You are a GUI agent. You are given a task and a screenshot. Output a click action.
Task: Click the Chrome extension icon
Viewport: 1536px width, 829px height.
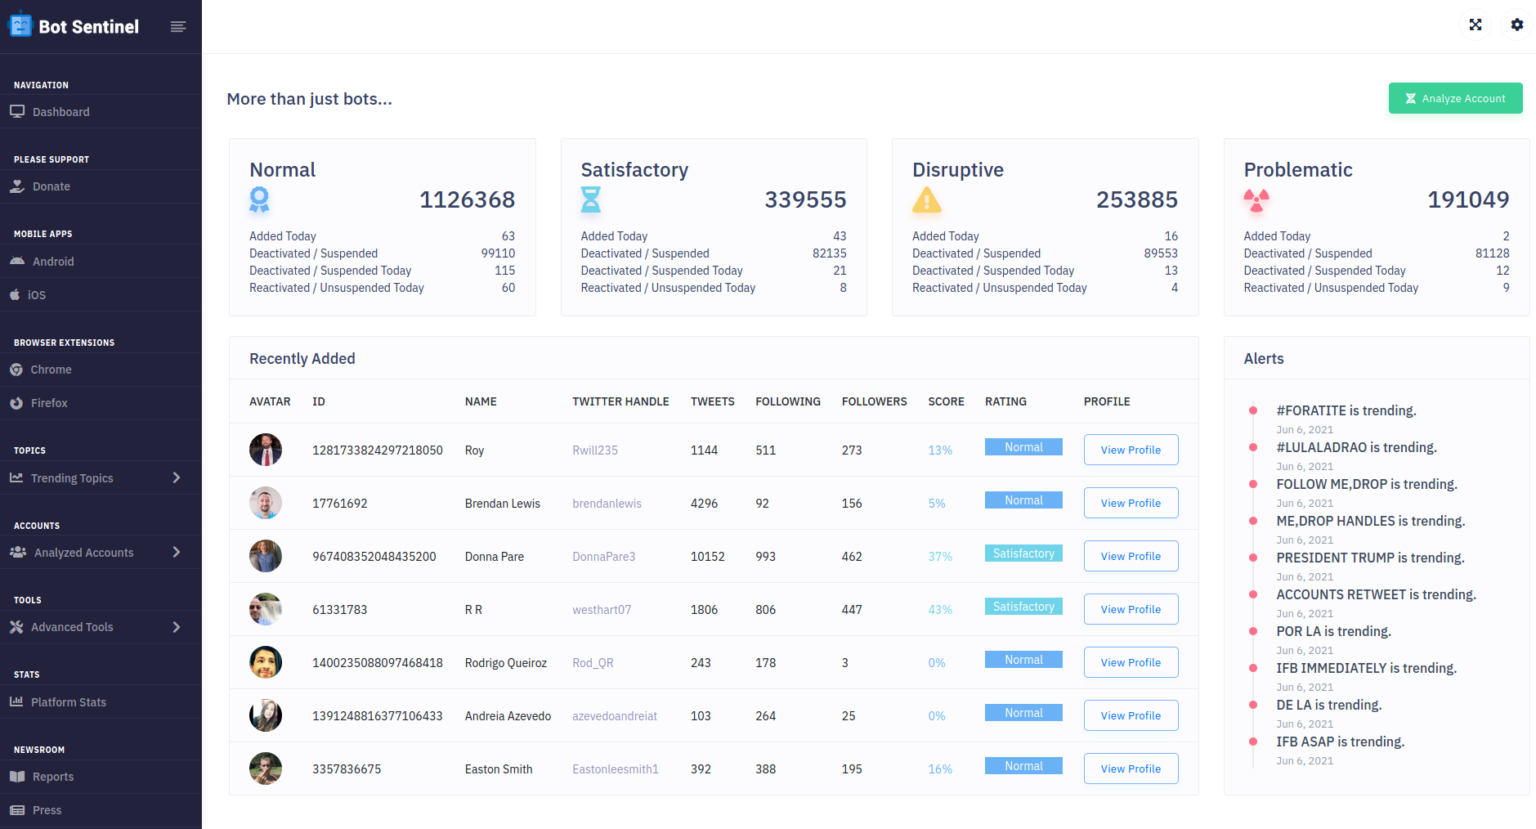pos(17,369)
